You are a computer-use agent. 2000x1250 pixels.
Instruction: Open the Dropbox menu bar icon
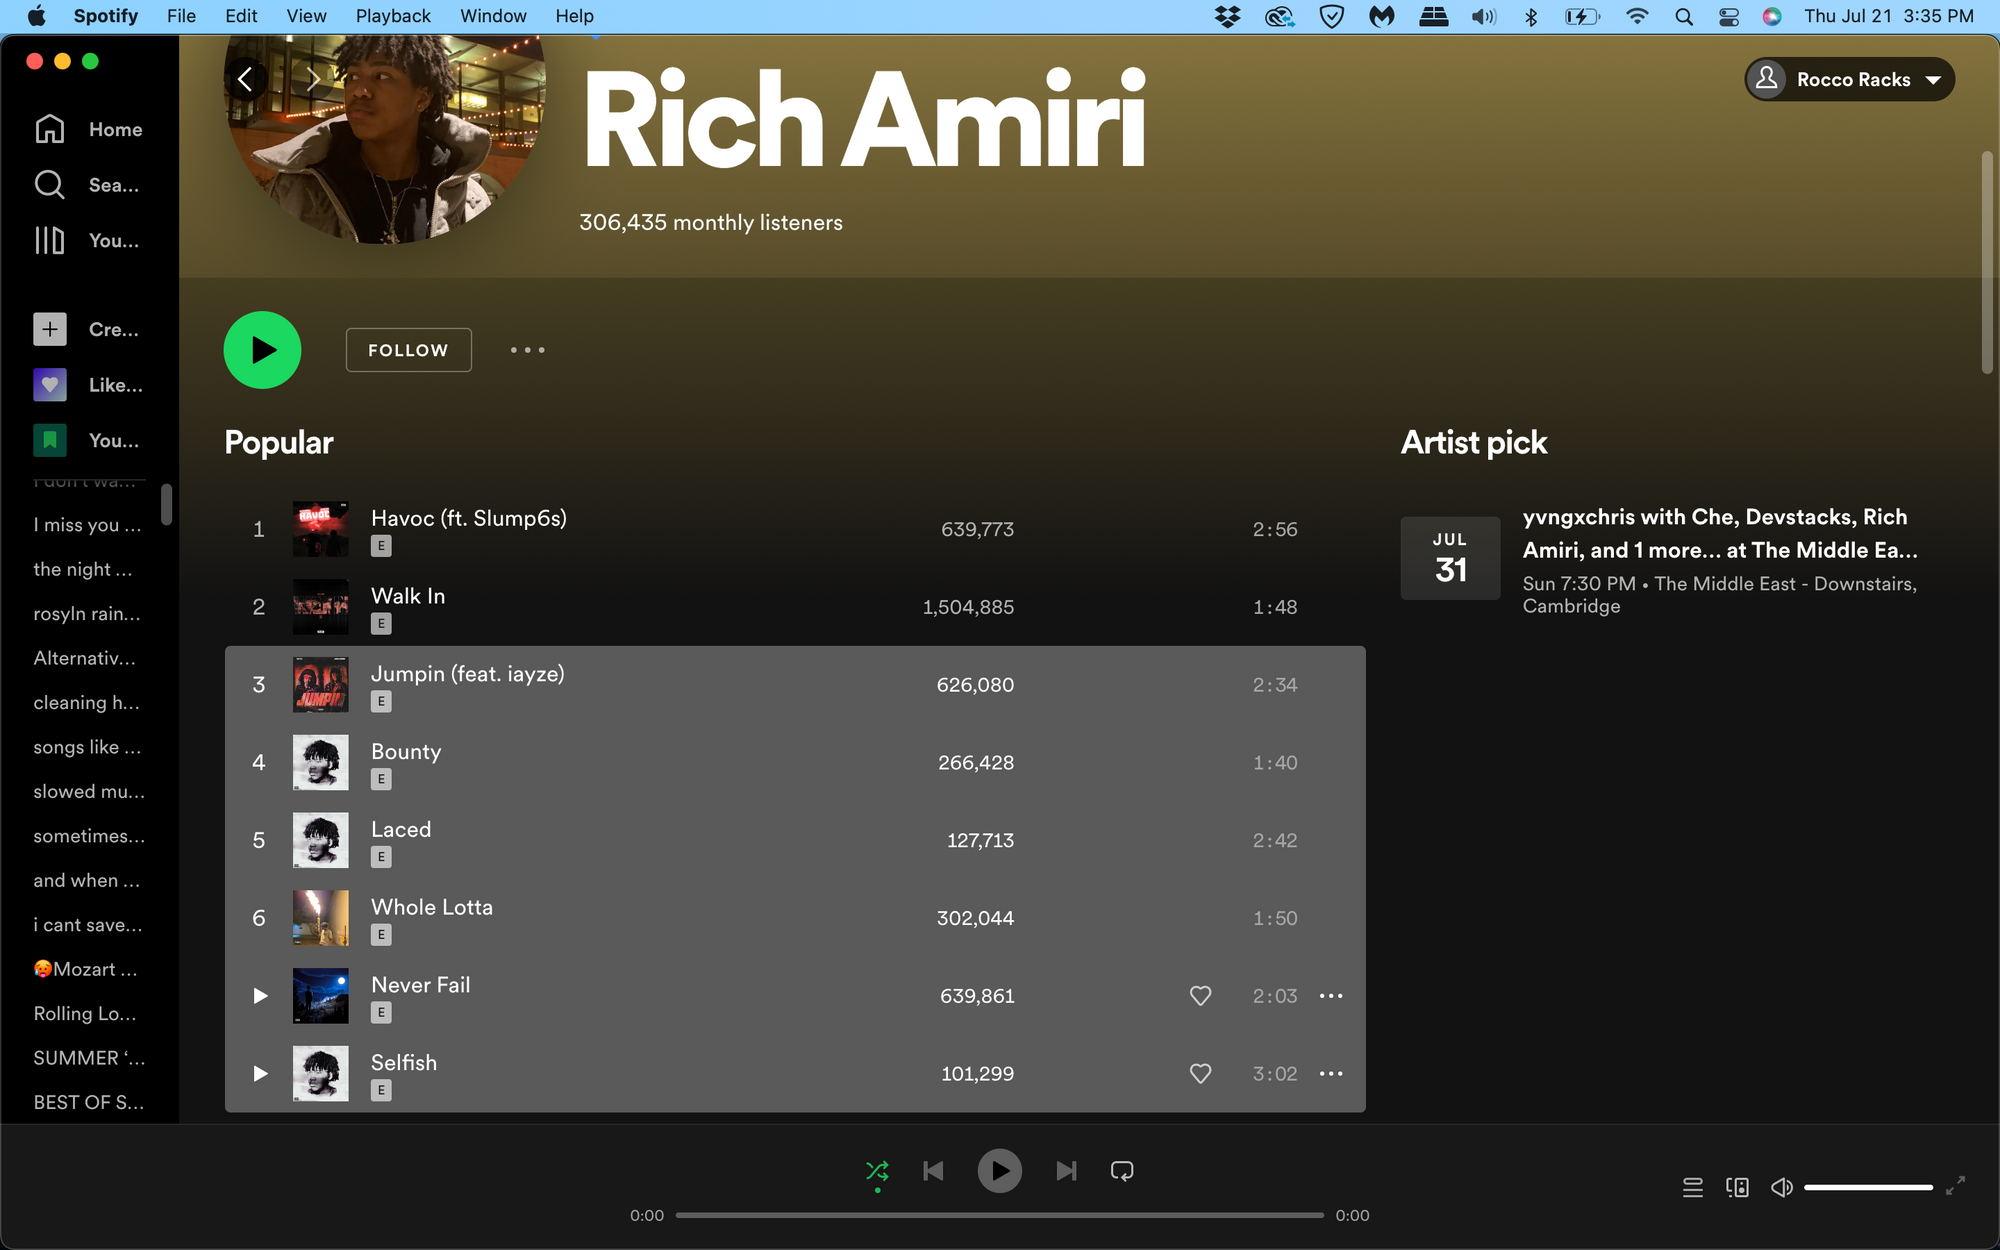[1228, 16]
